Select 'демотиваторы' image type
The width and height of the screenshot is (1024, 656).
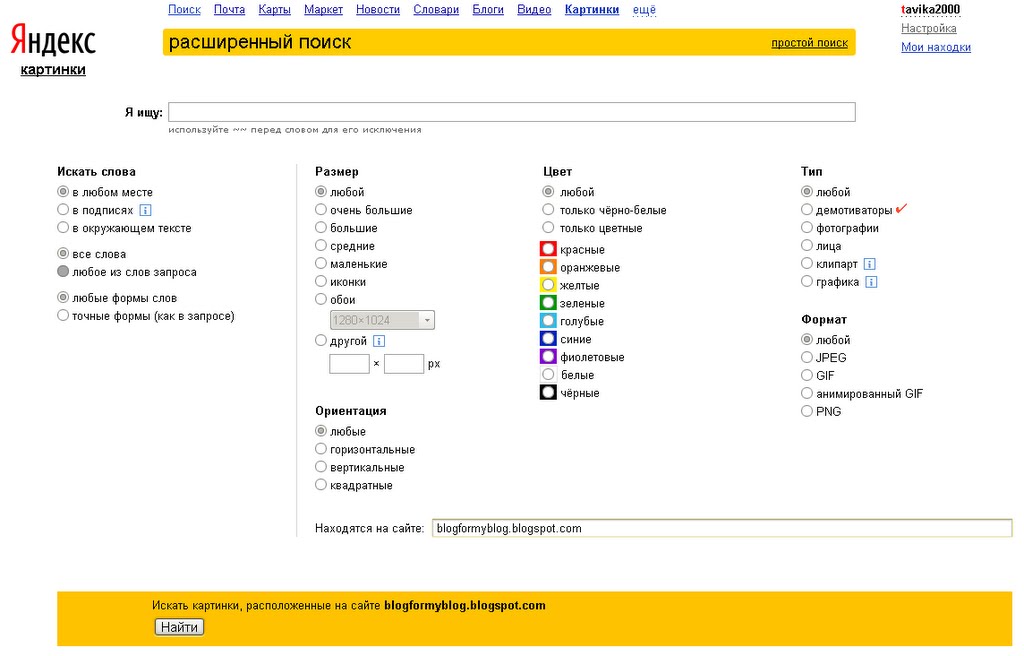click(807, 210)
